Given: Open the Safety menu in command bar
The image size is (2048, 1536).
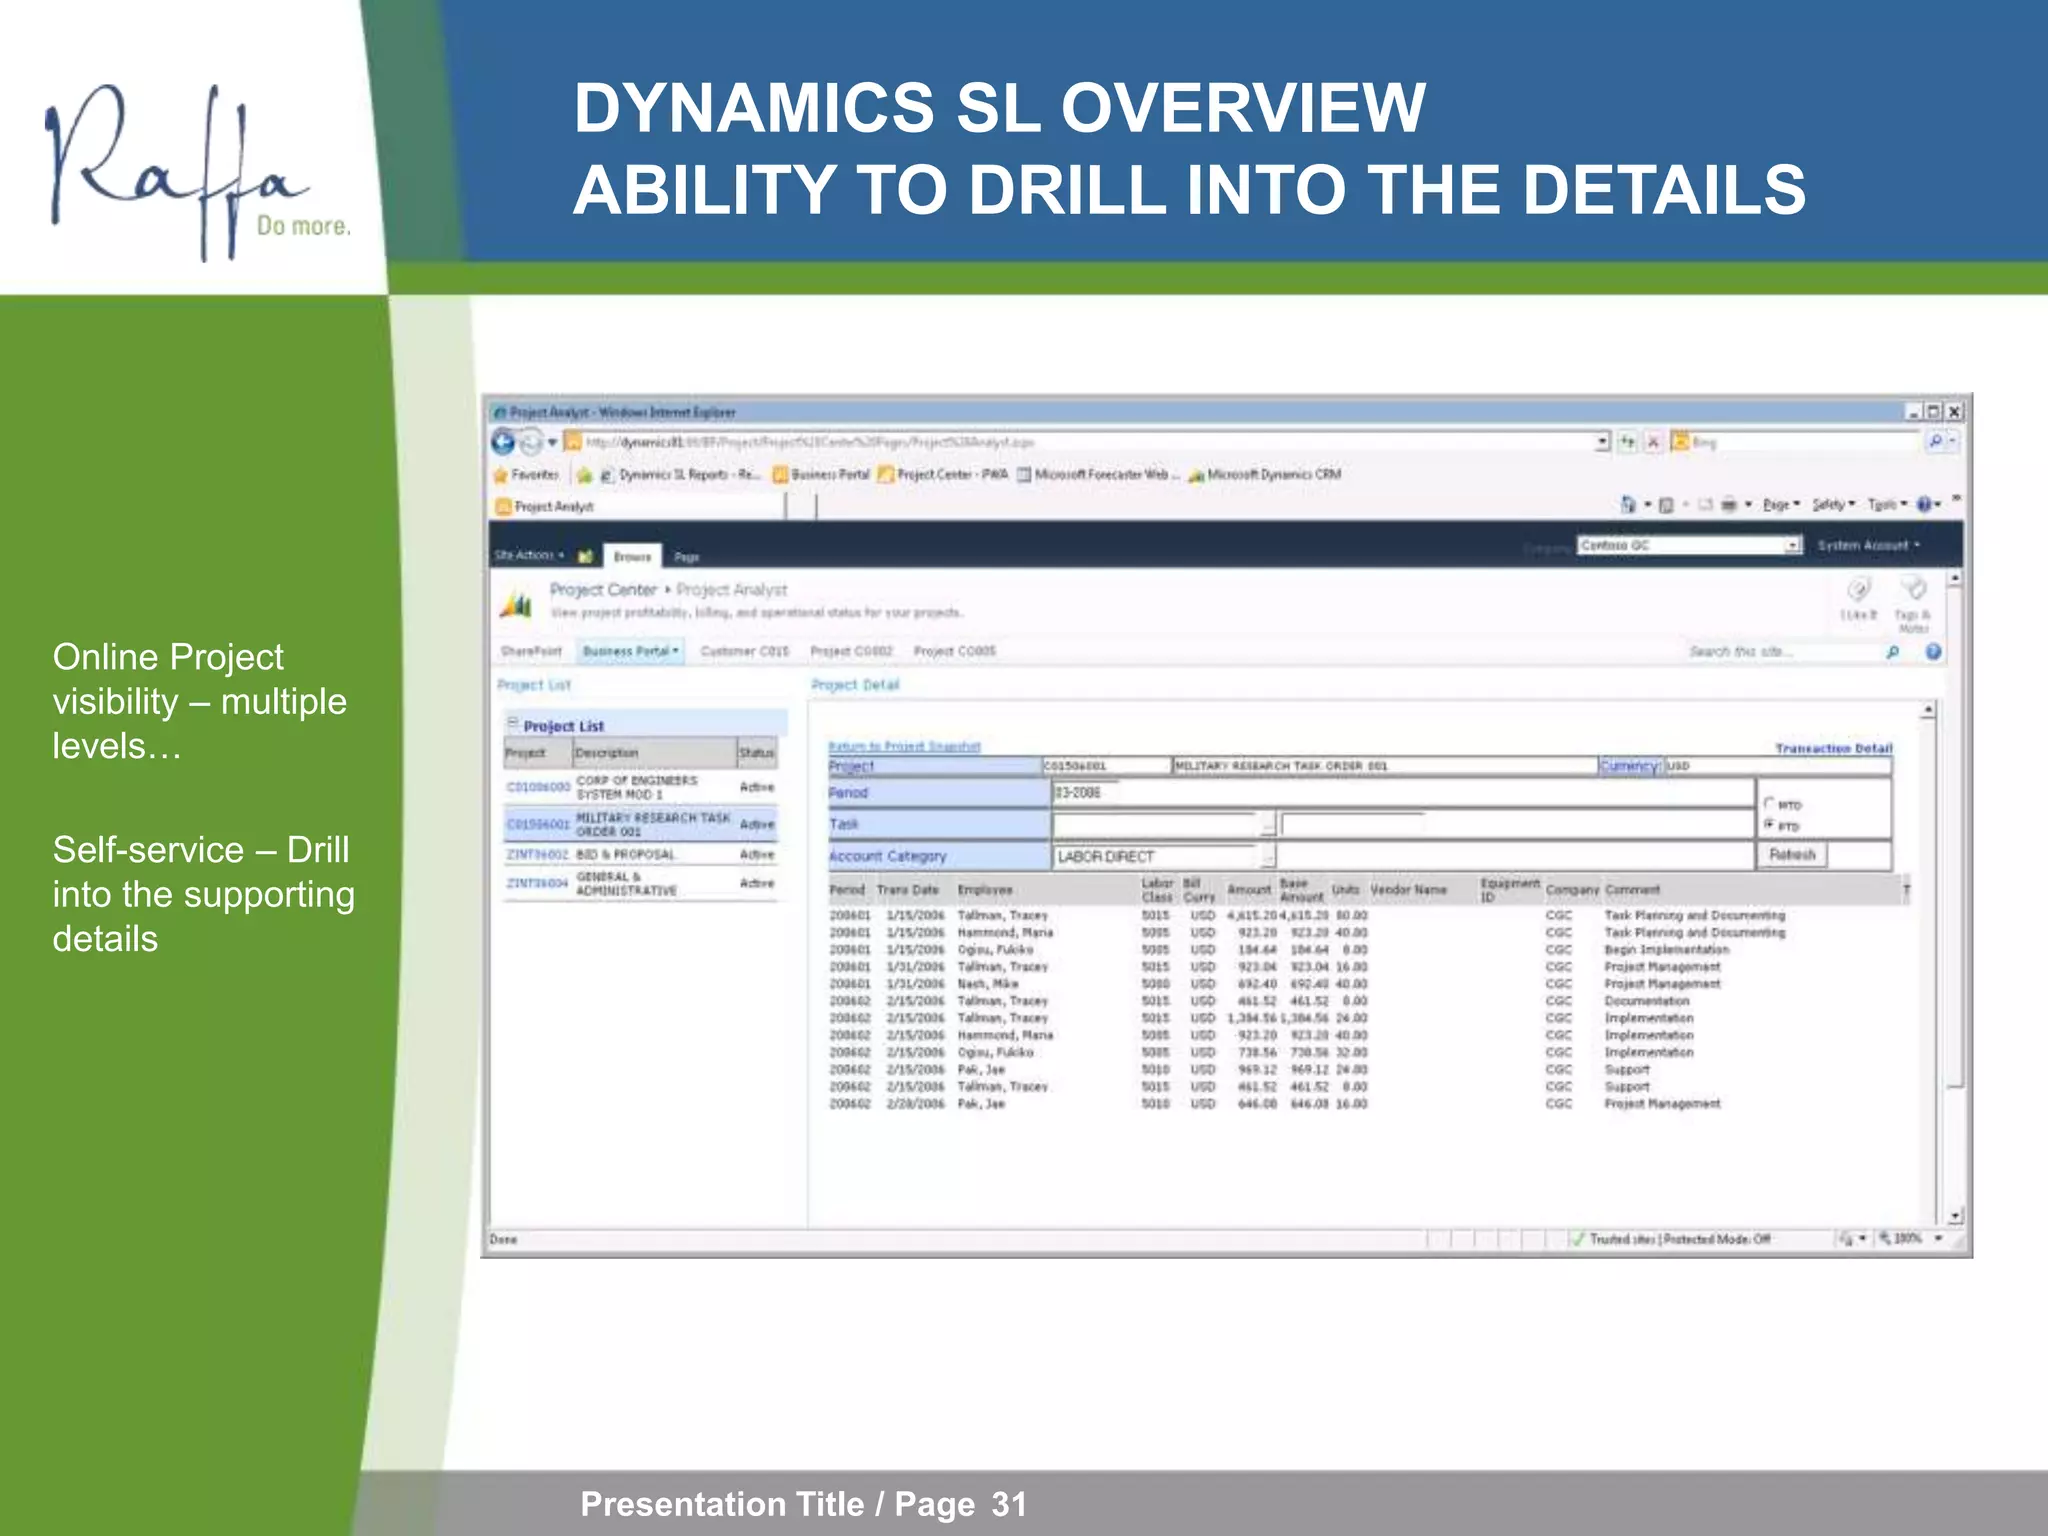Looking at the screenshot, I should [x=1833, y=505].
